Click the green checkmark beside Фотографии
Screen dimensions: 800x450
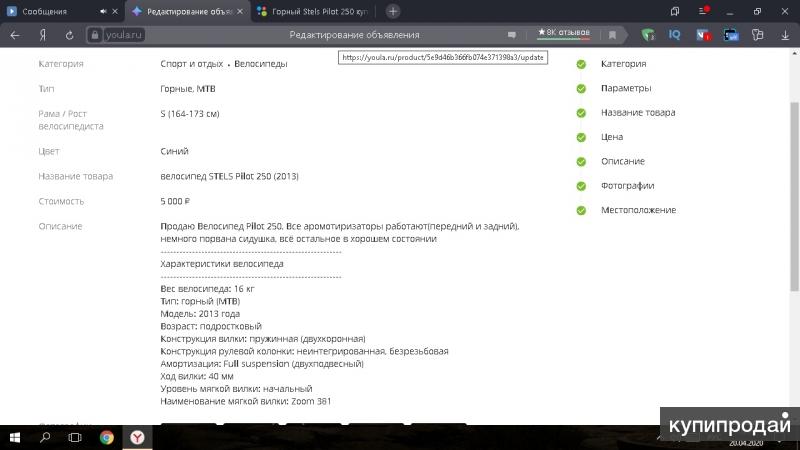(581, 186)
